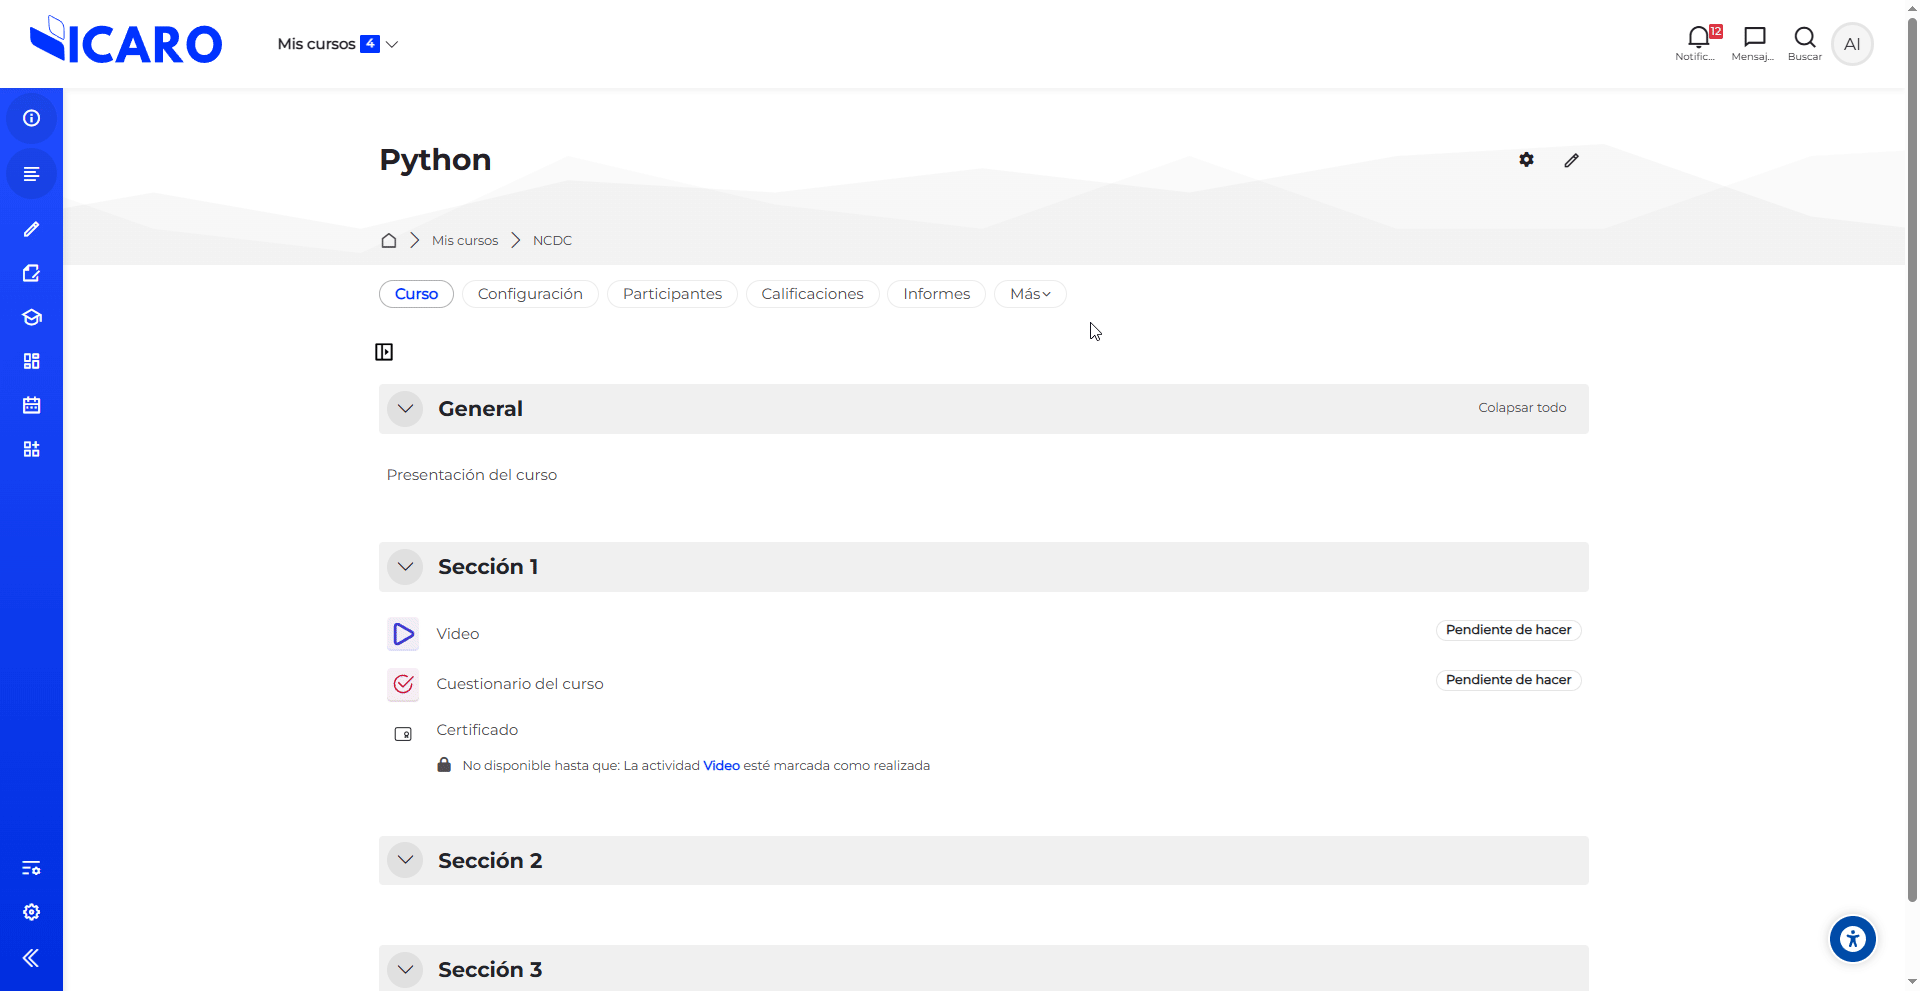
Task: Toggle the course index drawer panel
Action: pyautogui.click(x=384, y=352)
